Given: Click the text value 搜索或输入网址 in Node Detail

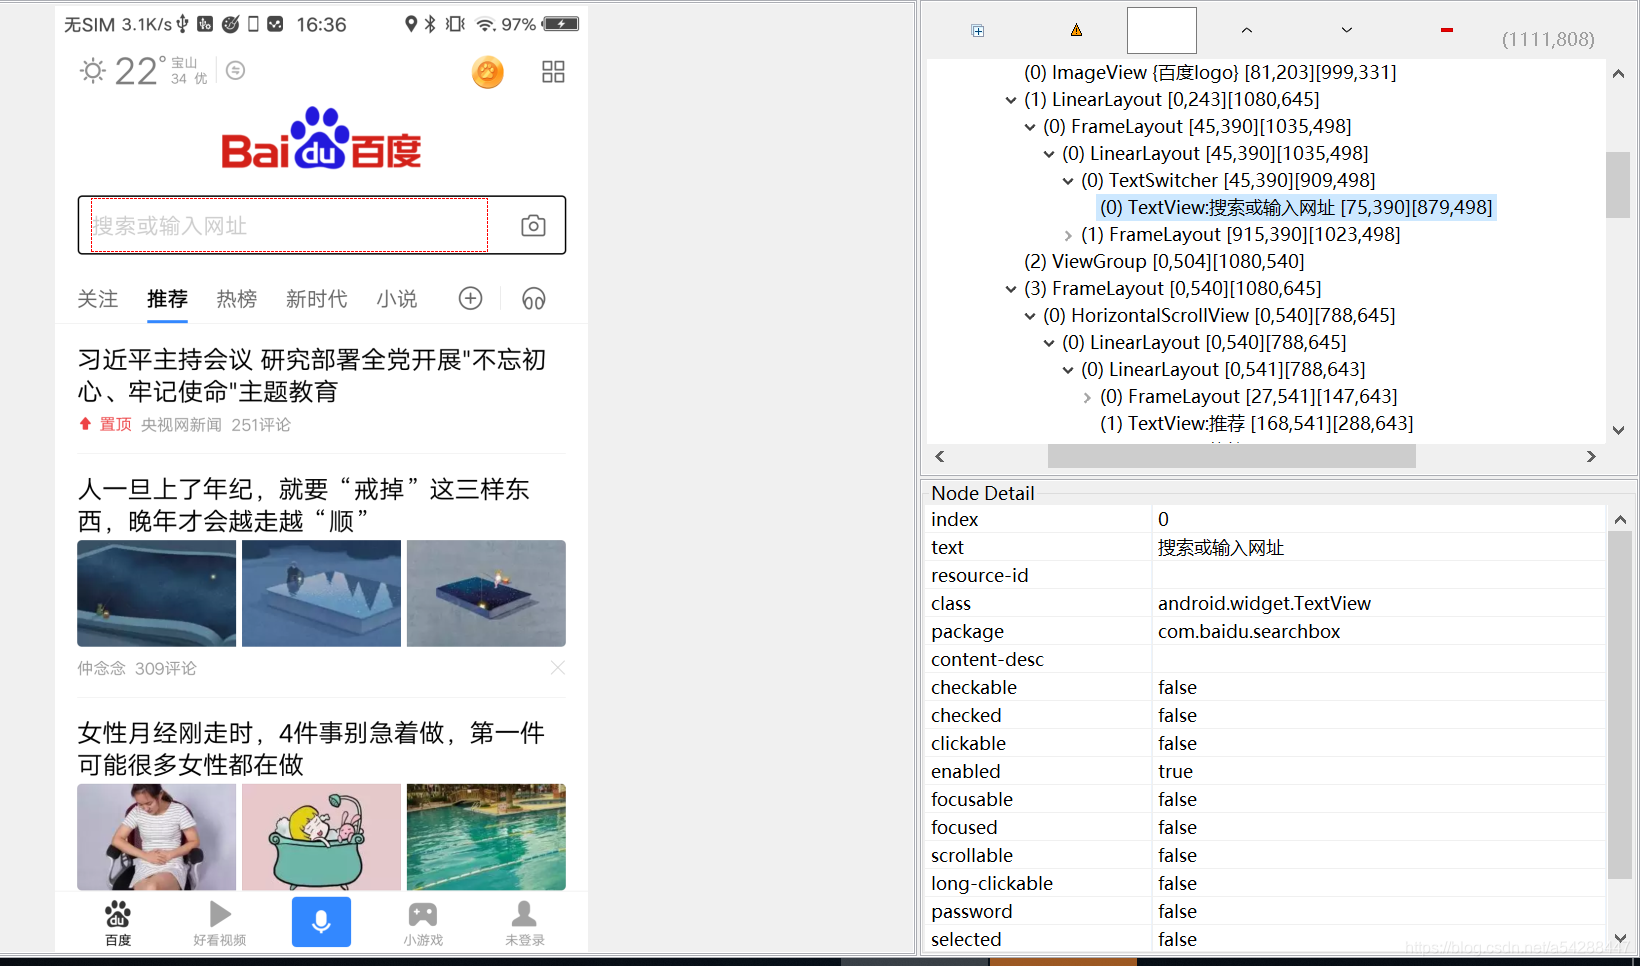Looking at the screenshot, I should pyautogui.click(x=1221, y=547).
